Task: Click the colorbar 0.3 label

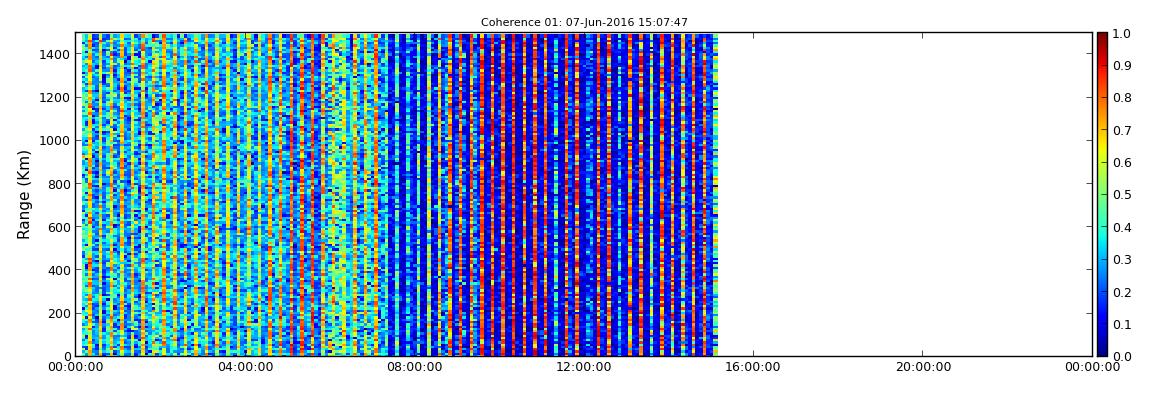Action: tap(1122, 260)
